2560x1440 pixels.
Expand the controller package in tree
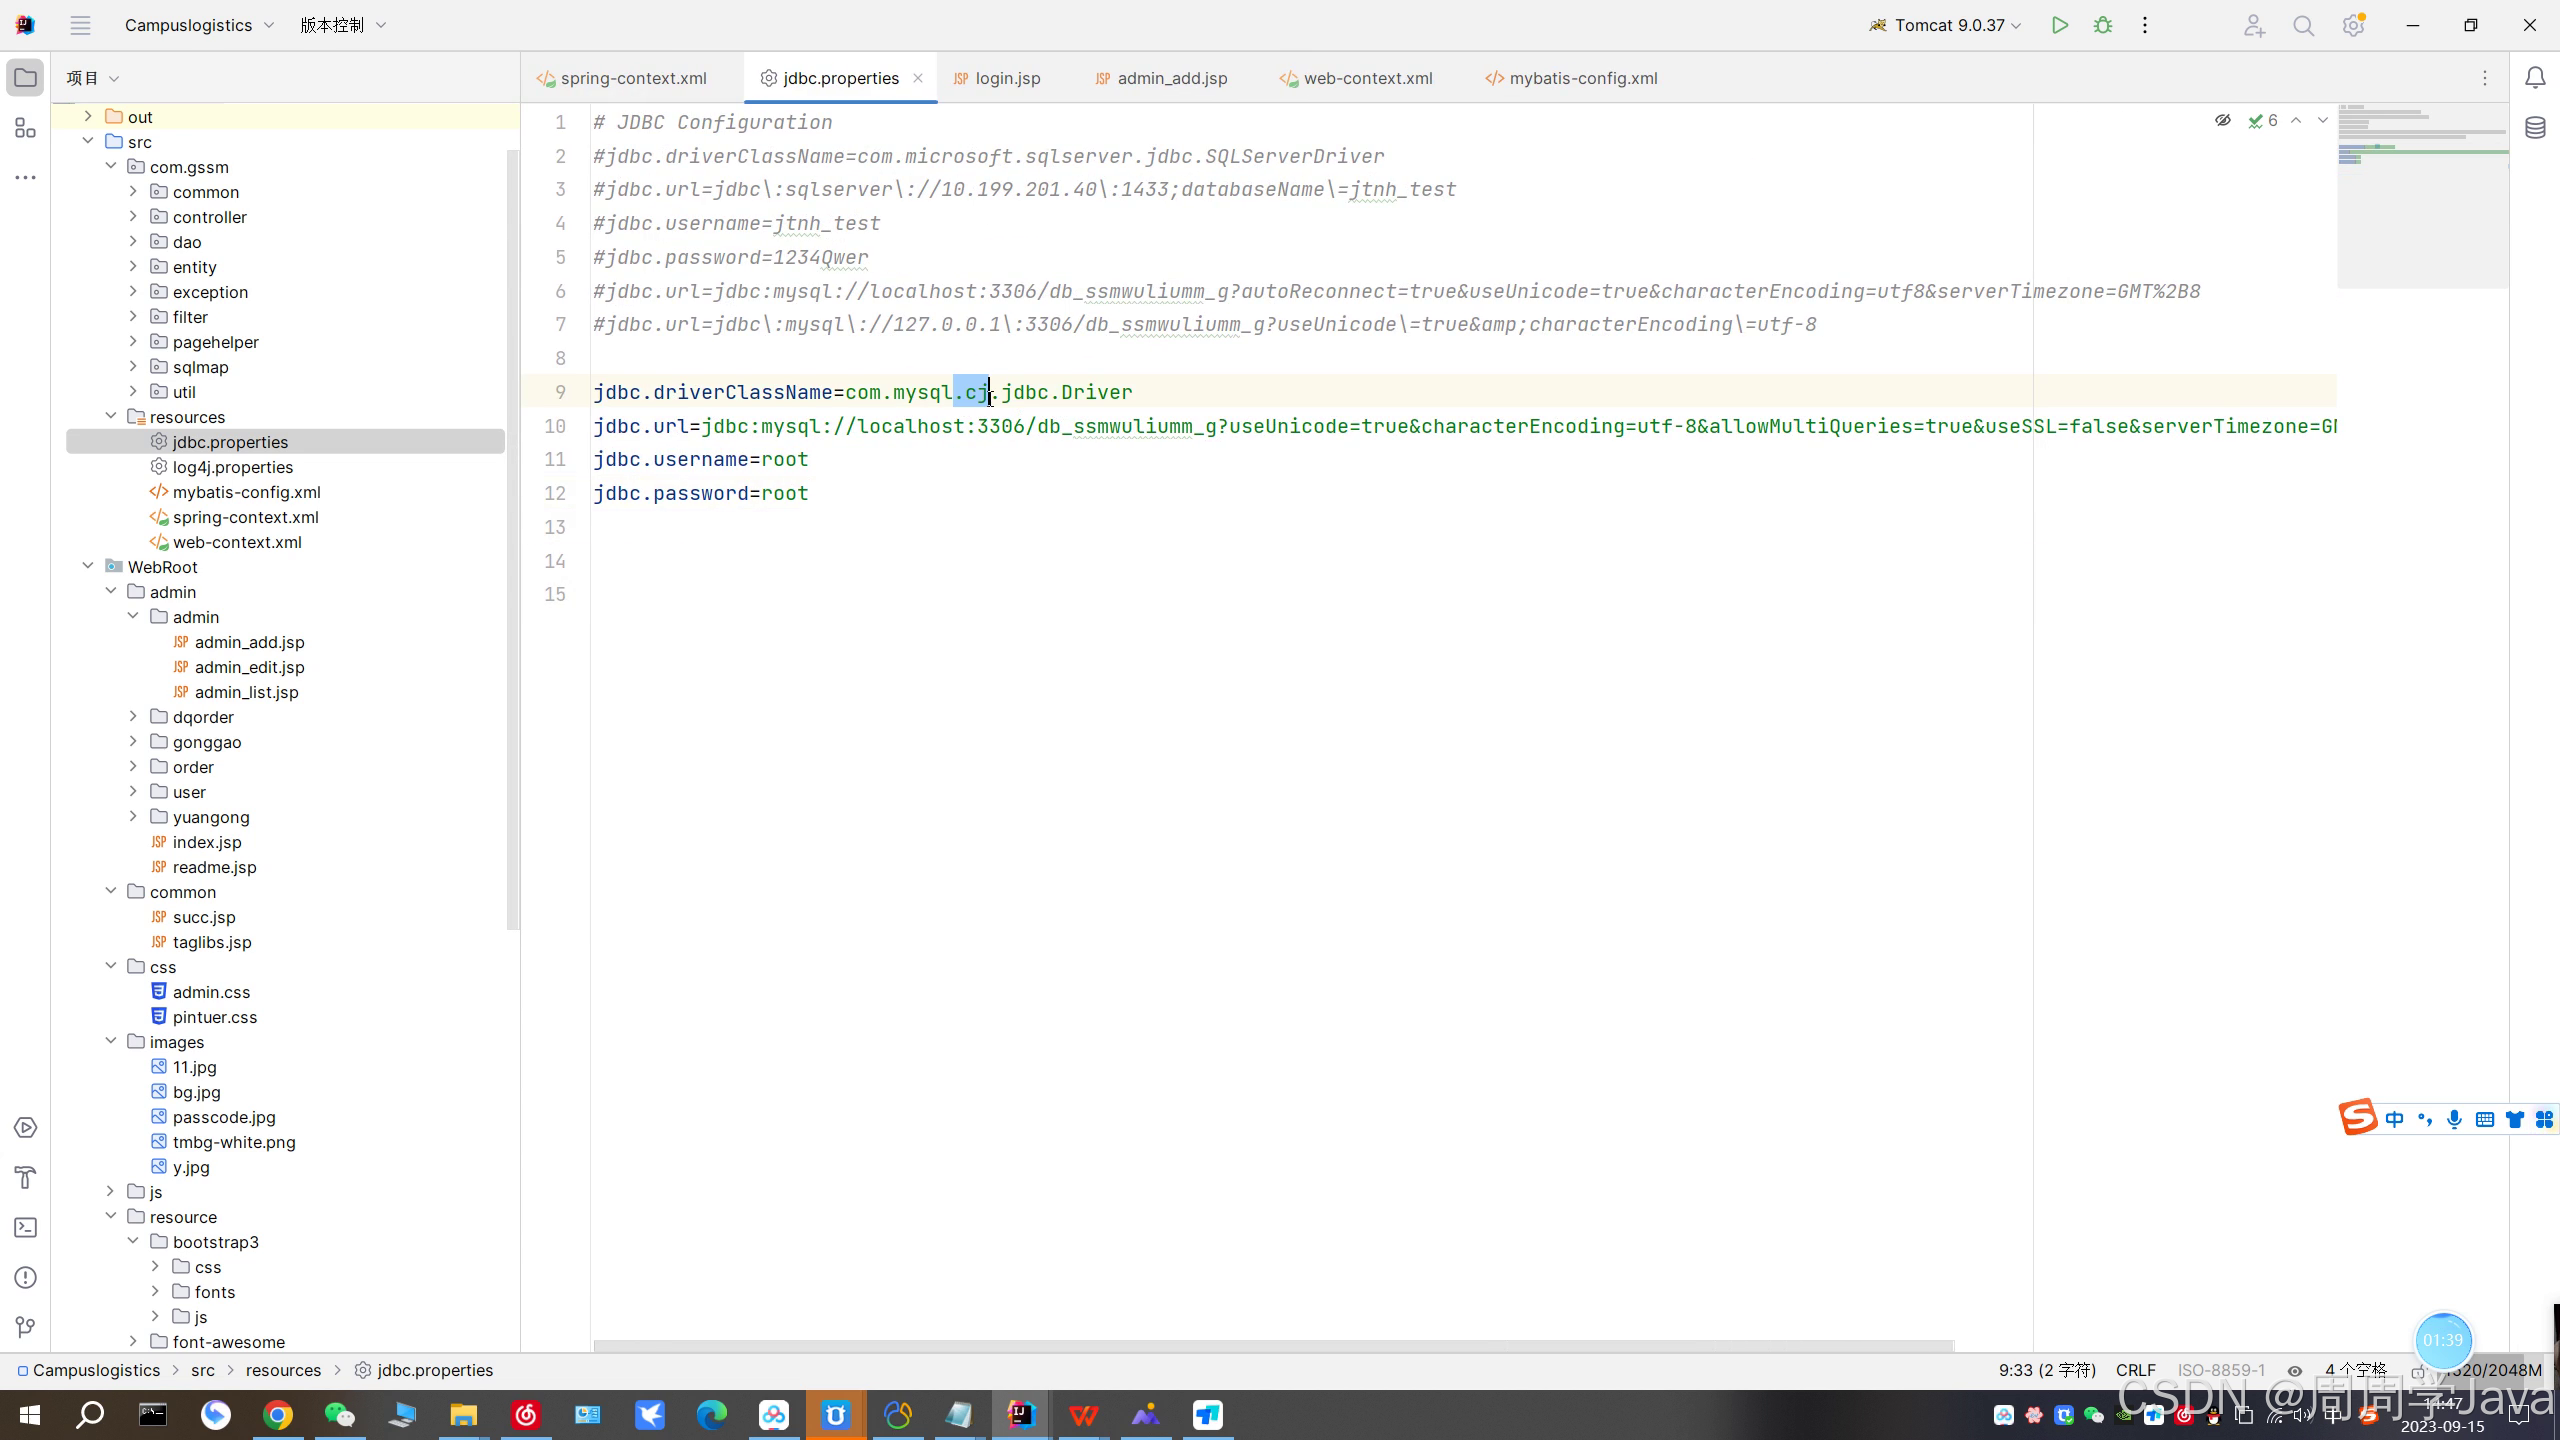[x=133, y=217]
